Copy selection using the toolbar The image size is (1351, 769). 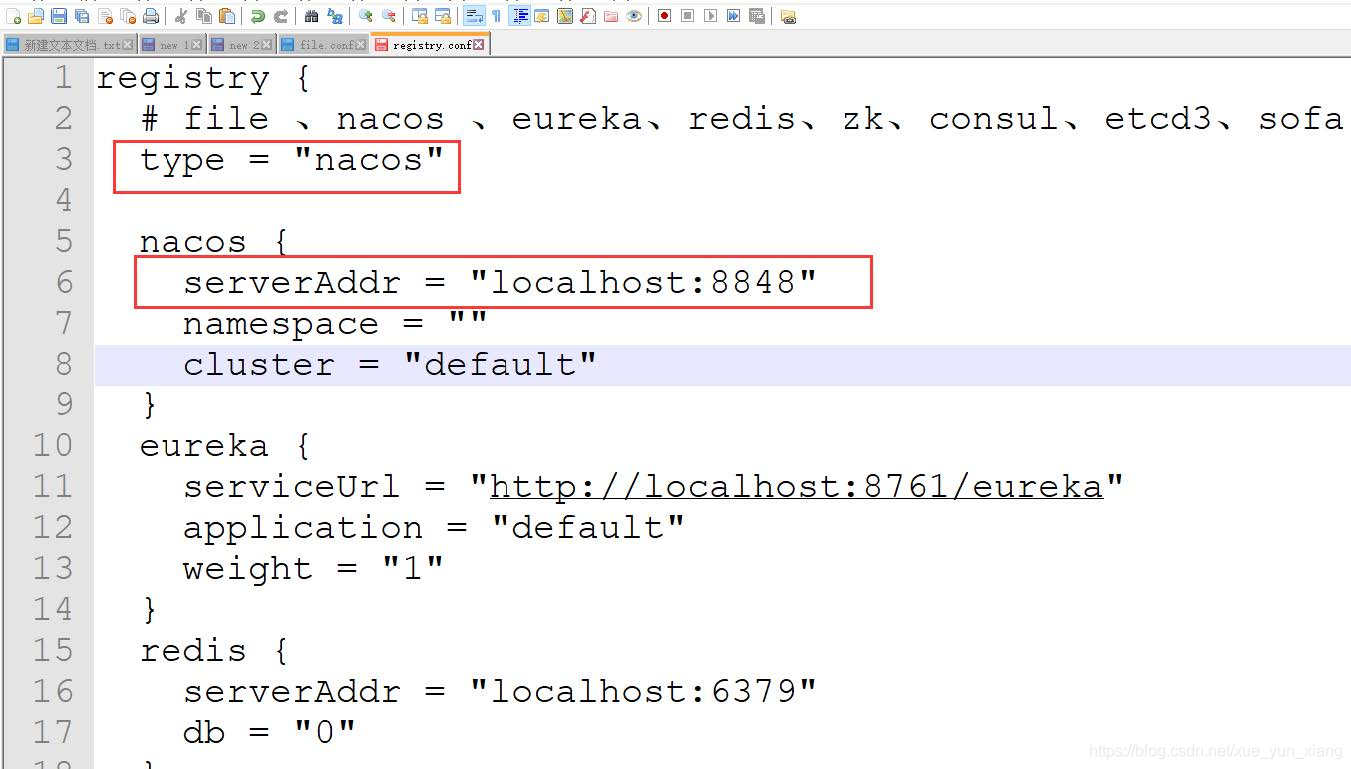click(204, 16)
